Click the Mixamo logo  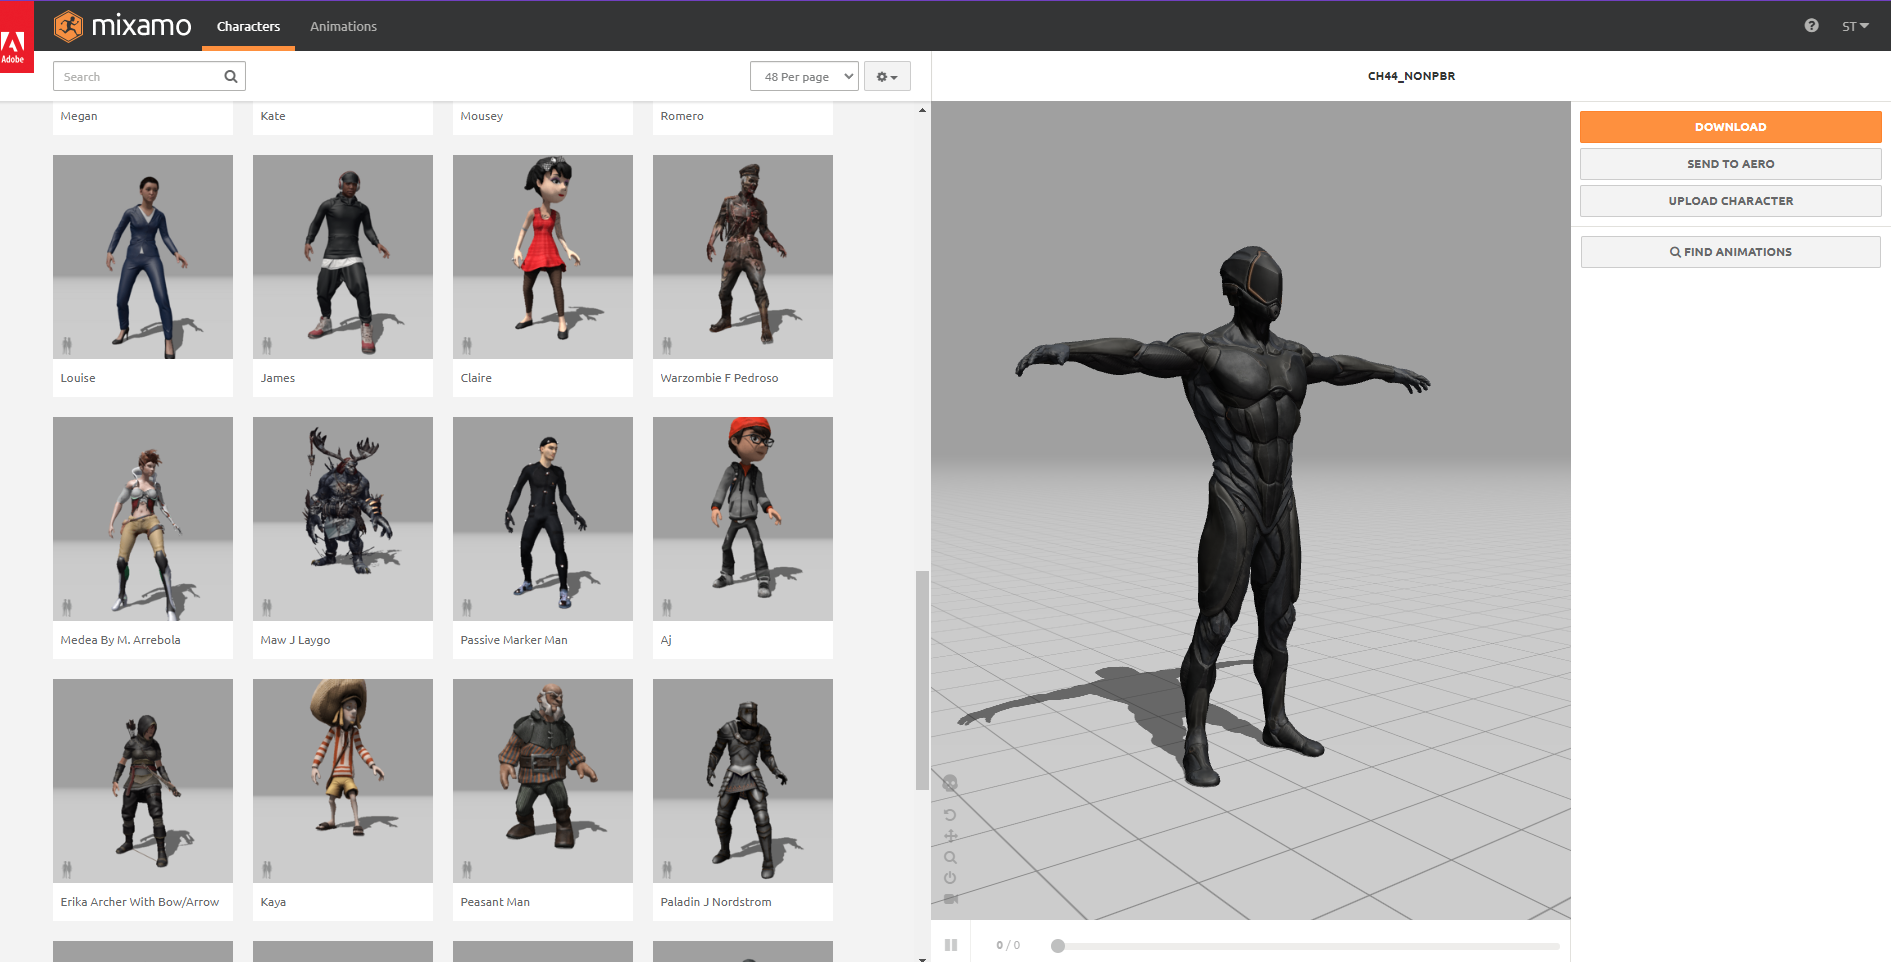click(122, 26)
